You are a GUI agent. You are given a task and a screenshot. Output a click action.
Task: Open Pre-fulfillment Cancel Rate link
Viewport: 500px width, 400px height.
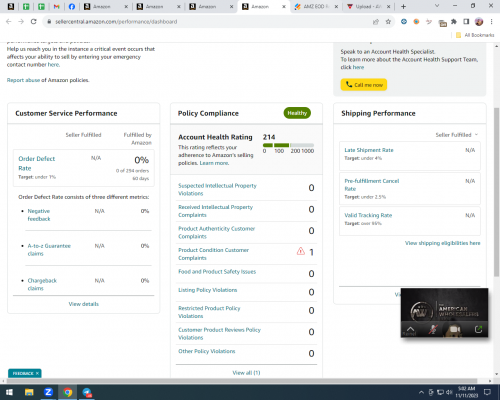[372, 185]
